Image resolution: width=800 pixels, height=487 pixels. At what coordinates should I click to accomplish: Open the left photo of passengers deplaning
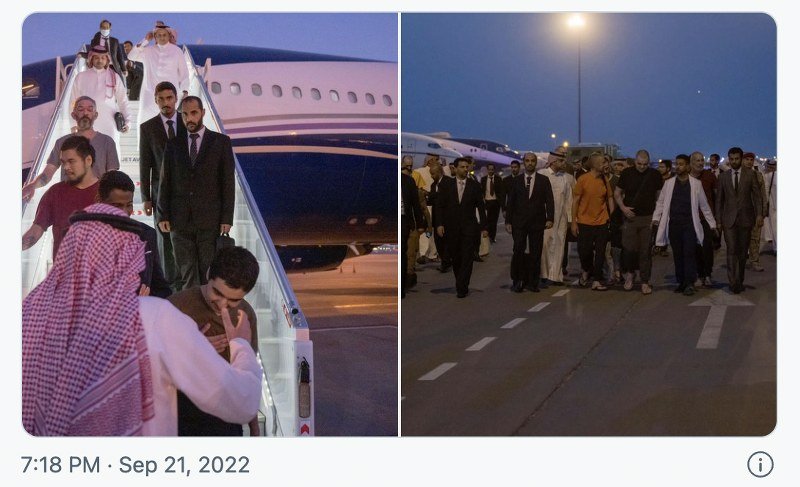[x=210, y=224]
